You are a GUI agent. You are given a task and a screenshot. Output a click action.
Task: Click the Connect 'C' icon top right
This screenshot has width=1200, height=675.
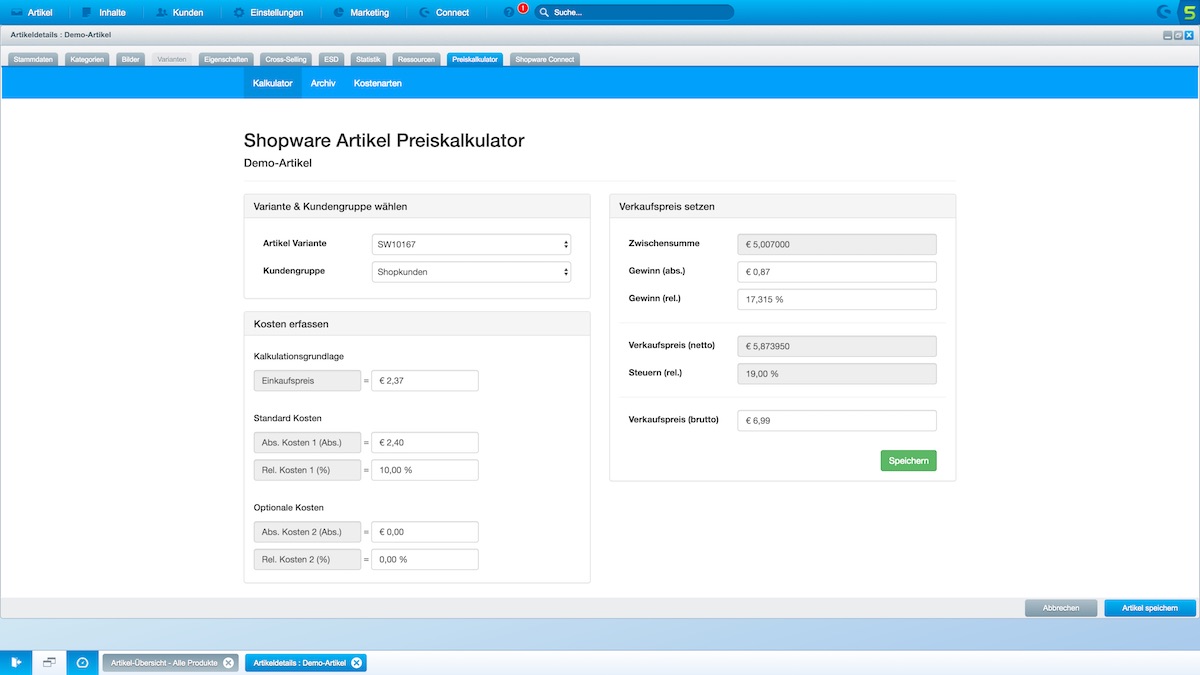[x=1163, y=13]
